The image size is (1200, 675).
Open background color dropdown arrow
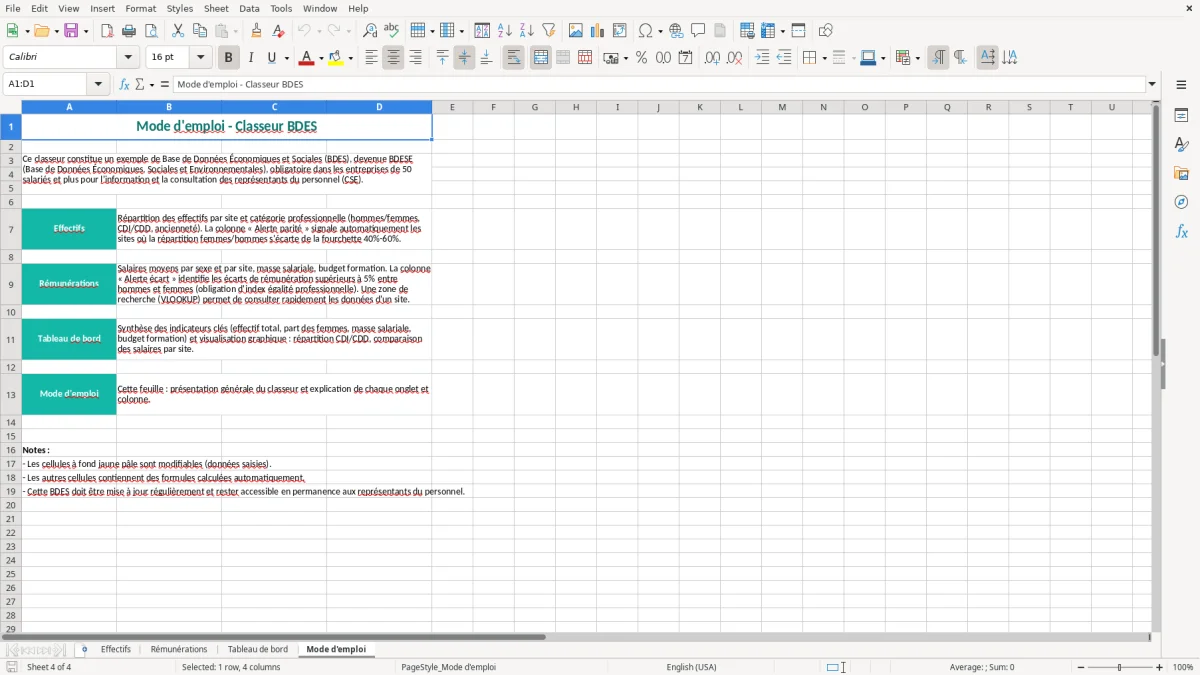tap(350, 58)
